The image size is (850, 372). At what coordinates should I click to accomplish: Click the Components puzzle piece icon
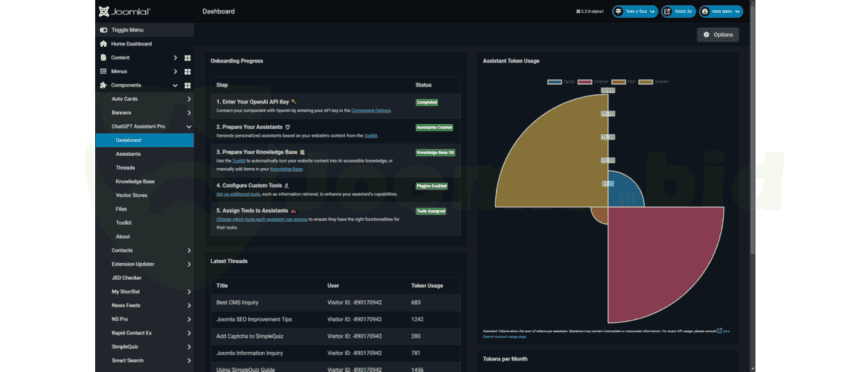coord(104,85)
